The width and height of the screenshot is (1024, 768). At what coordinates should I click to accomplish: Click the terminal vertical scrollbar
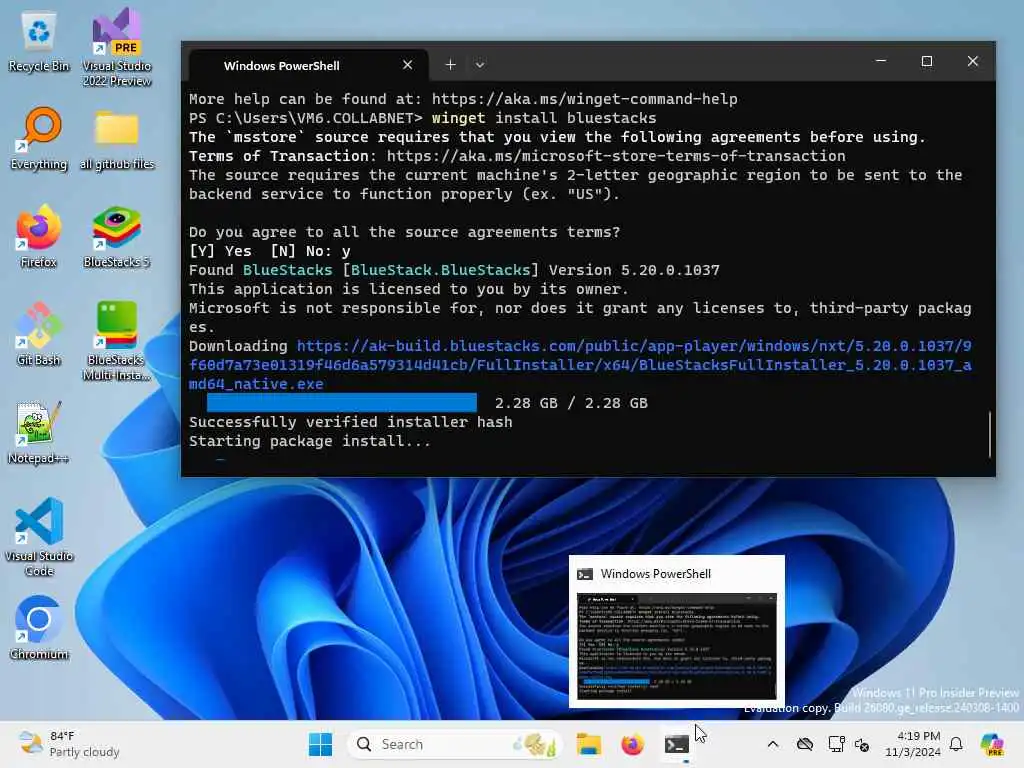pyautogui.click(x=990, y=434)
